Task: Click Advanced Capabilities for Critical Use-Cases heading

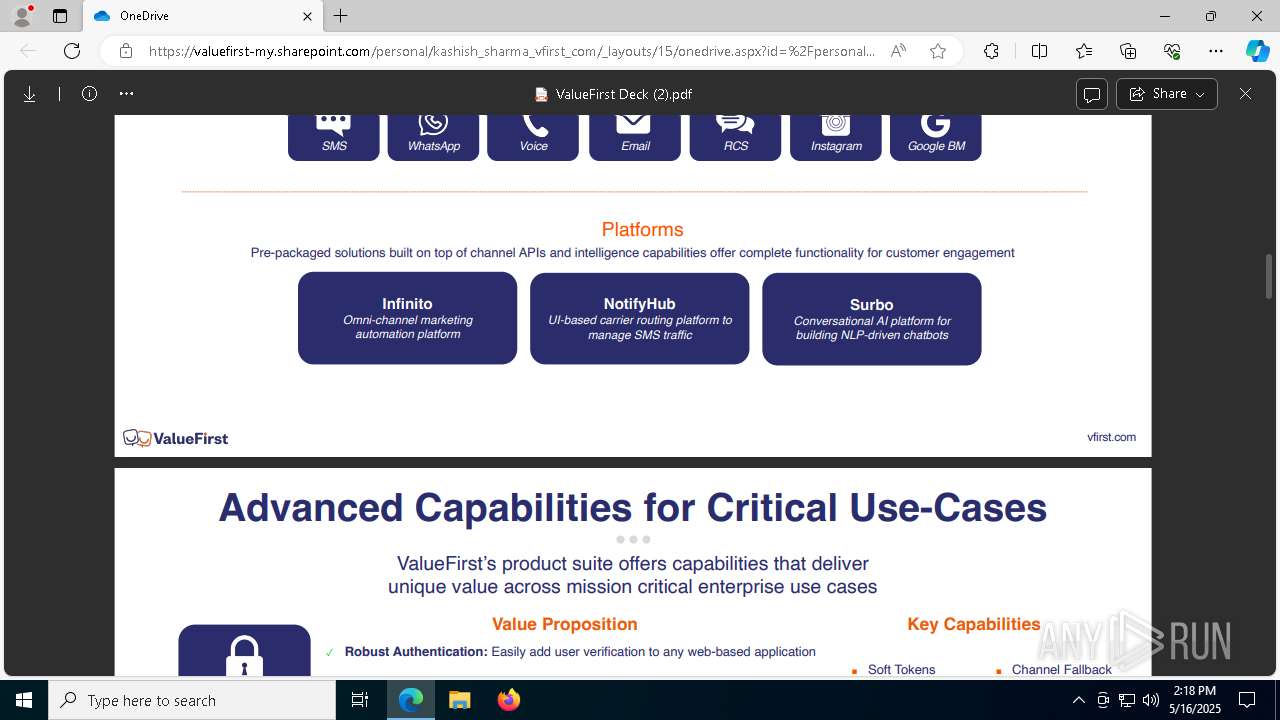Action: (633, 508)
